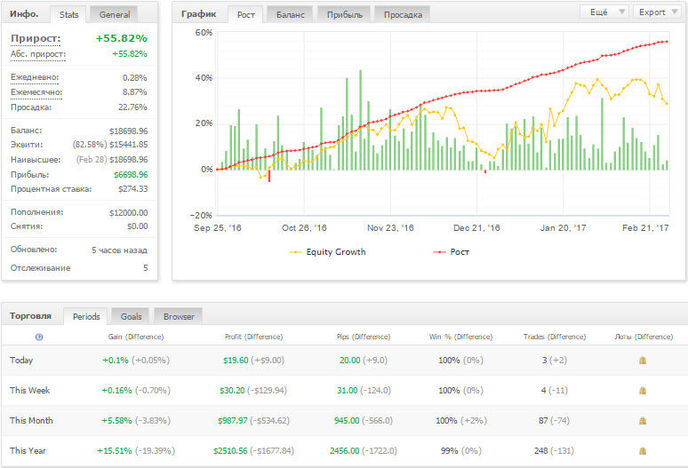Image resolution: width=688 pixels, height=468 pixels.
Task: Click the Profit (Difference) column header
Action: click(254, 337)
